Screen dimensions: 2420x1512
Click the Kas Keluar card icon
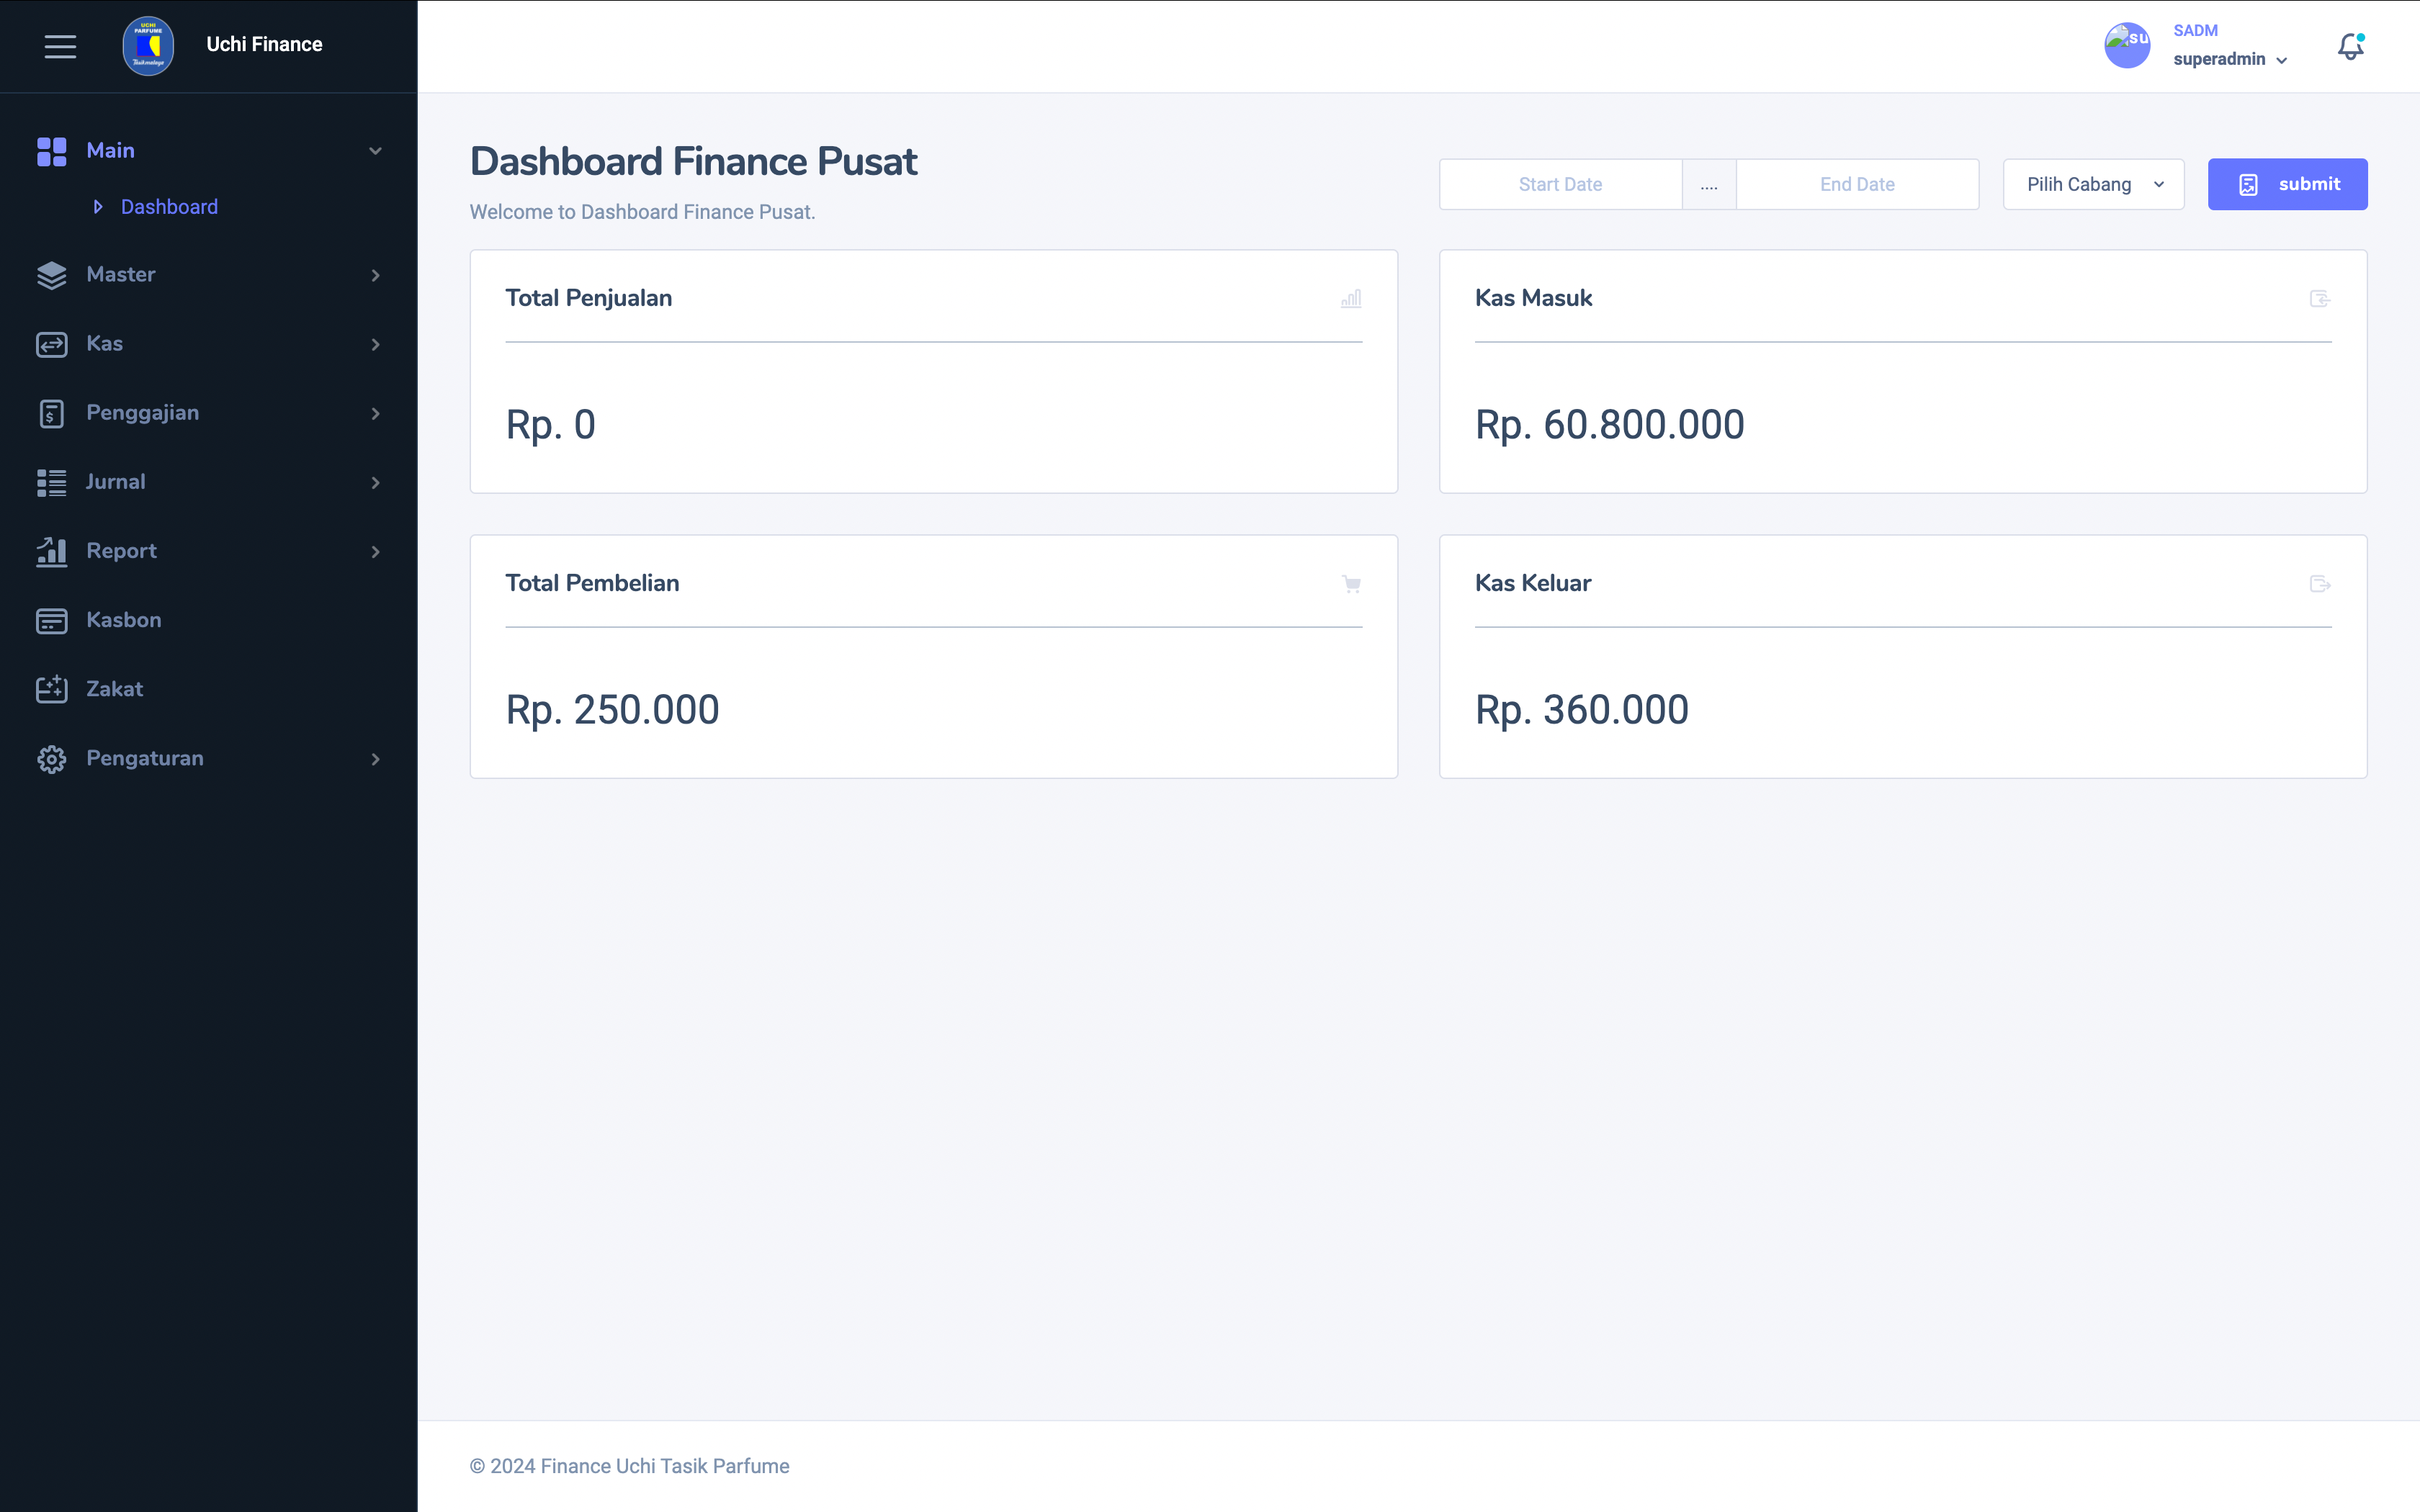[x=2320, y=584]
